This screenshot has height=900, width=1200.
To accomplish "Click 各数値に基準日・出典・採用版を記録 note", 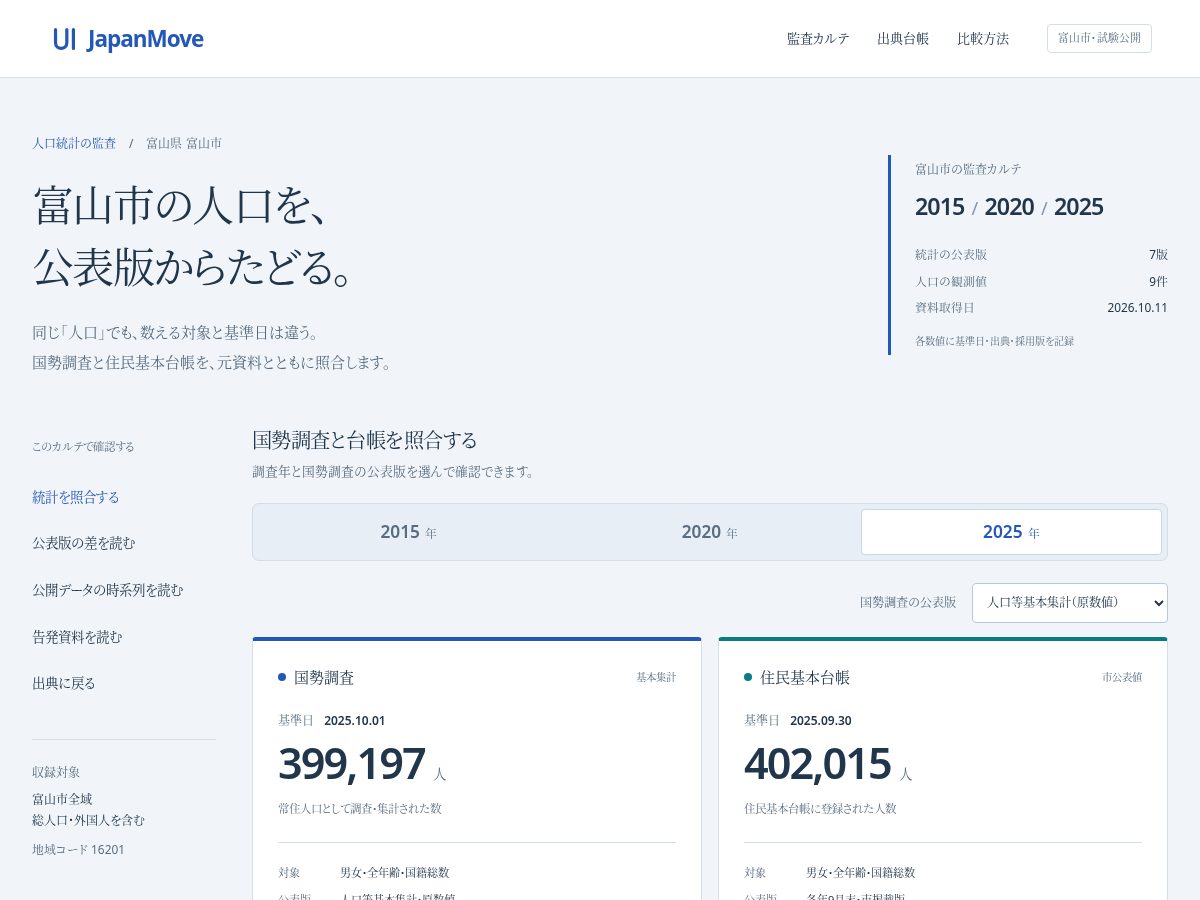I will click(994, 341).
